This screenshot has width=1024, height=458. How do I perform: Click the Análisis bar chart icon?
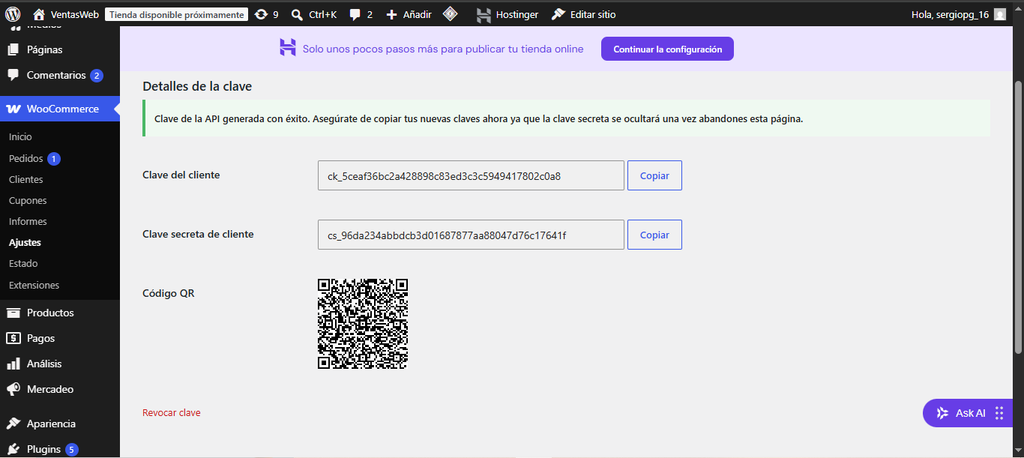13,364
